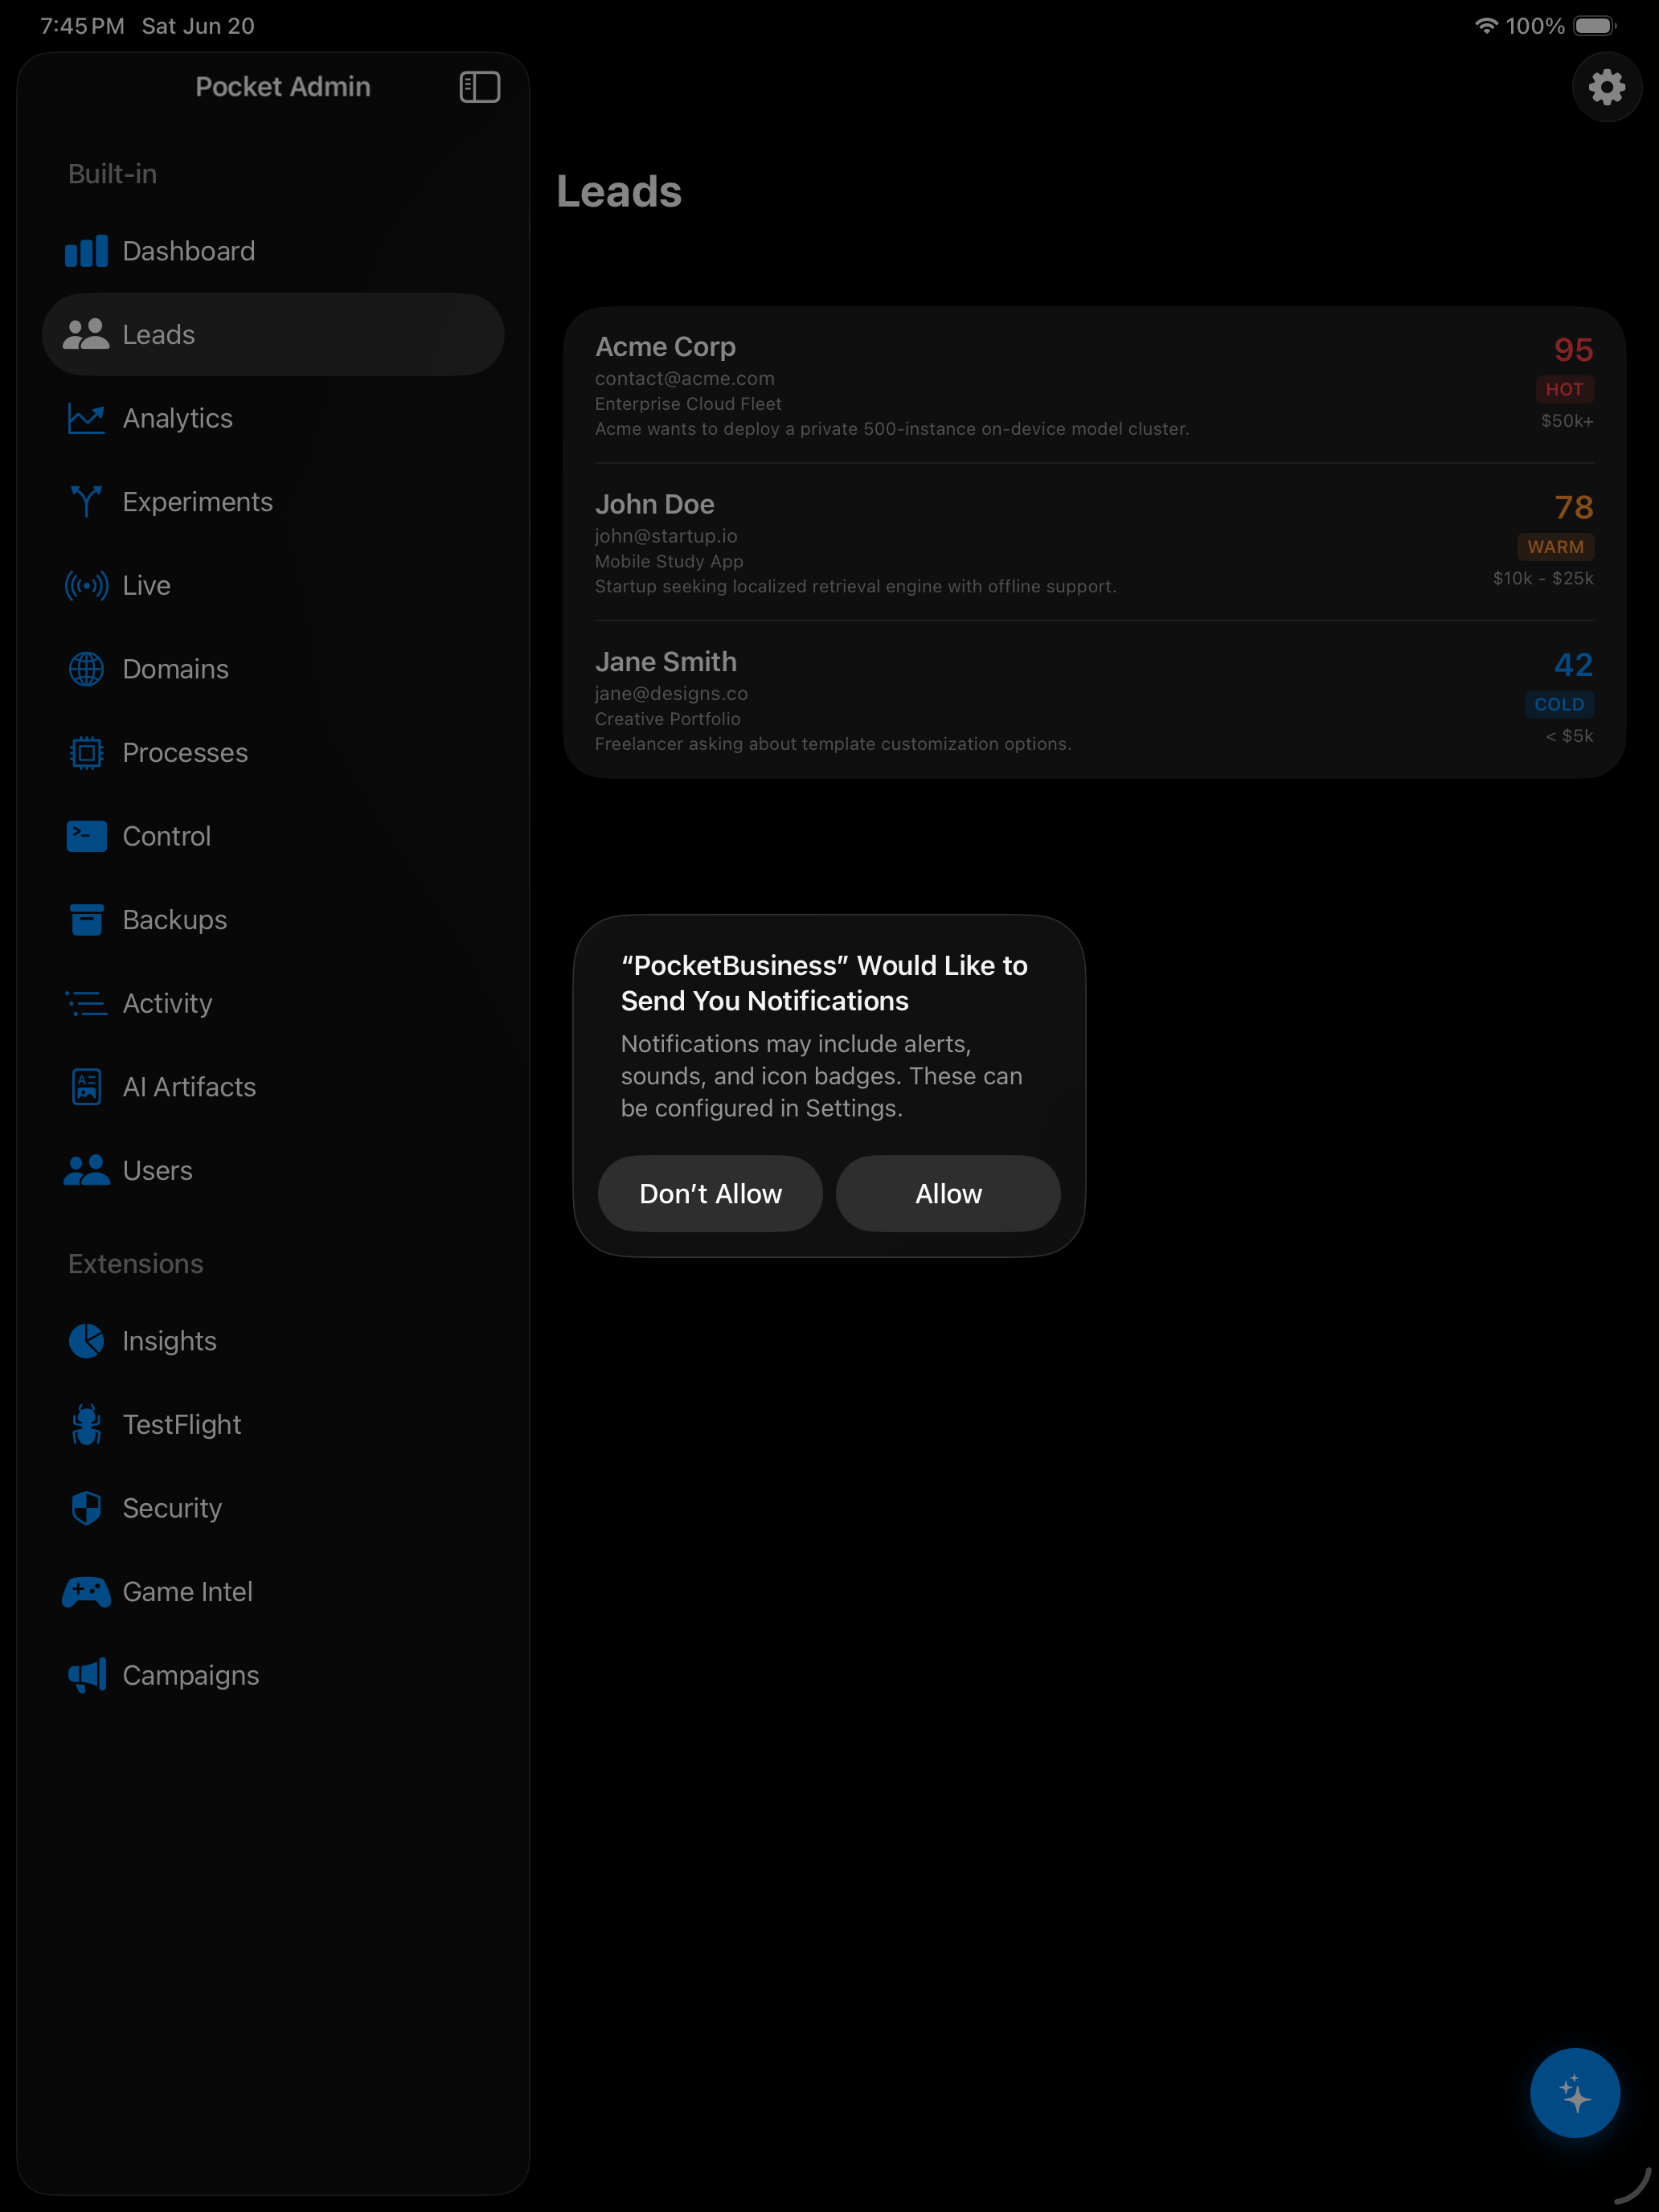This screenshot has height=2212, width=1659.
Task: Tap the Control terminal icon
Action: (86, 836)
